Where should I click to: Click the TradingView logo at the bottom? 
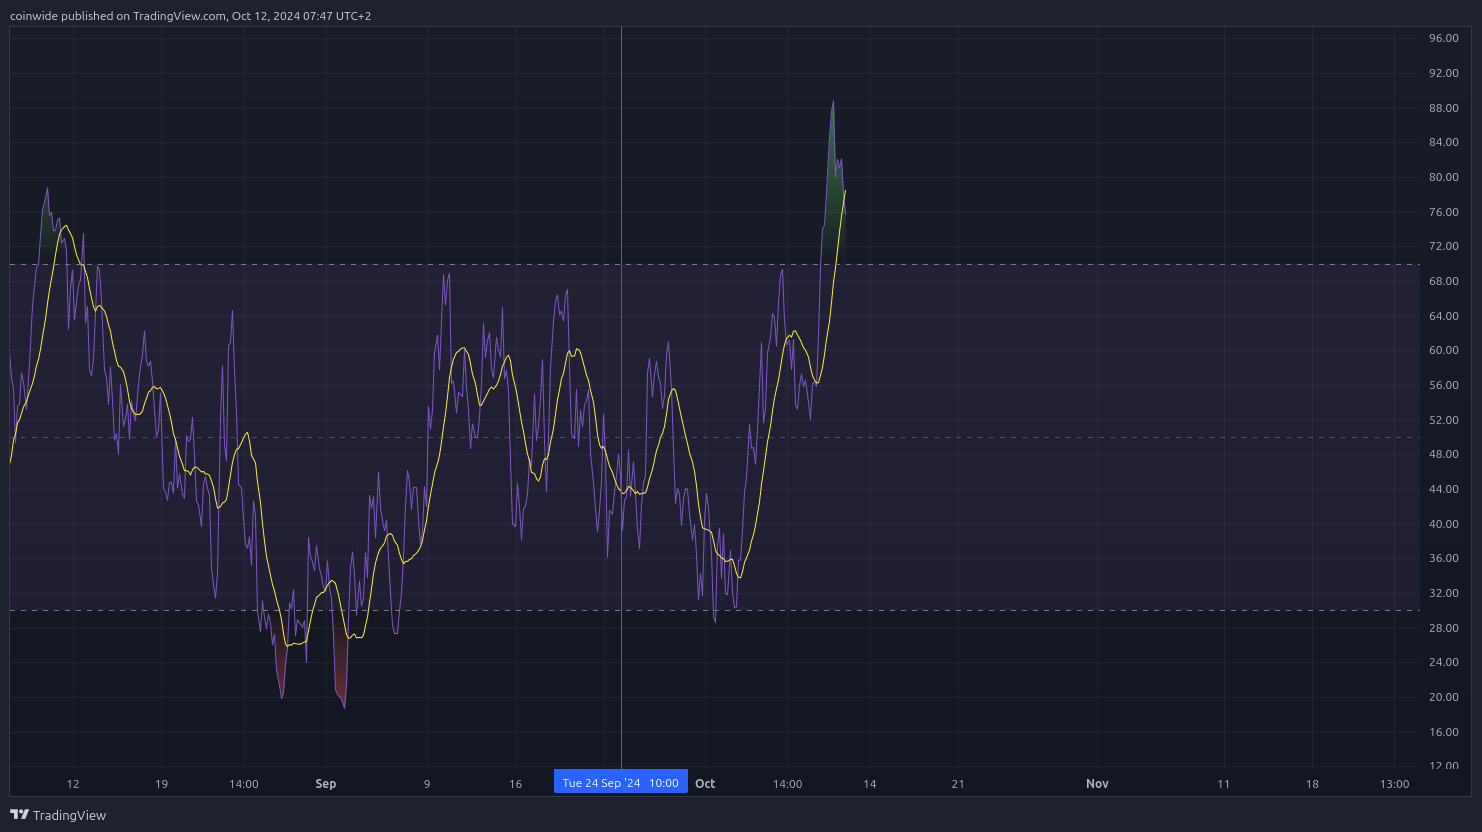click(x=58, y=815)
